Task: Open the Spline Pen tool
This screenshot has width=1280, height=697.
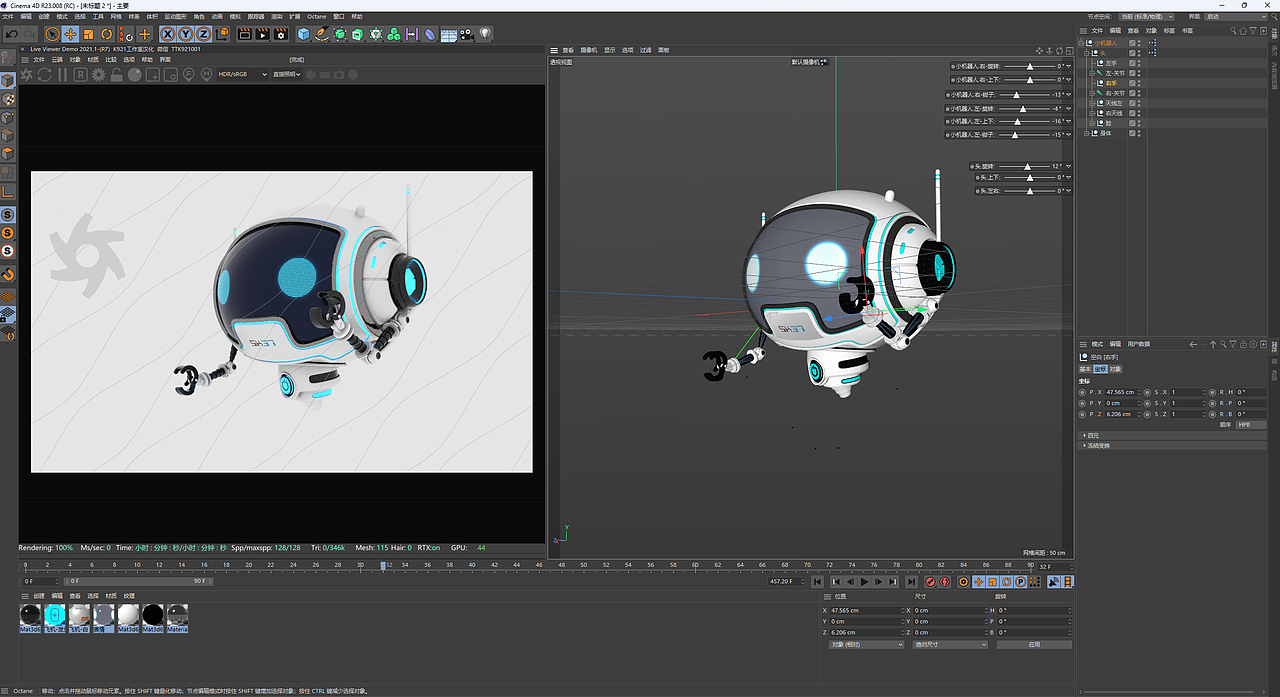Action: (322, 34)
